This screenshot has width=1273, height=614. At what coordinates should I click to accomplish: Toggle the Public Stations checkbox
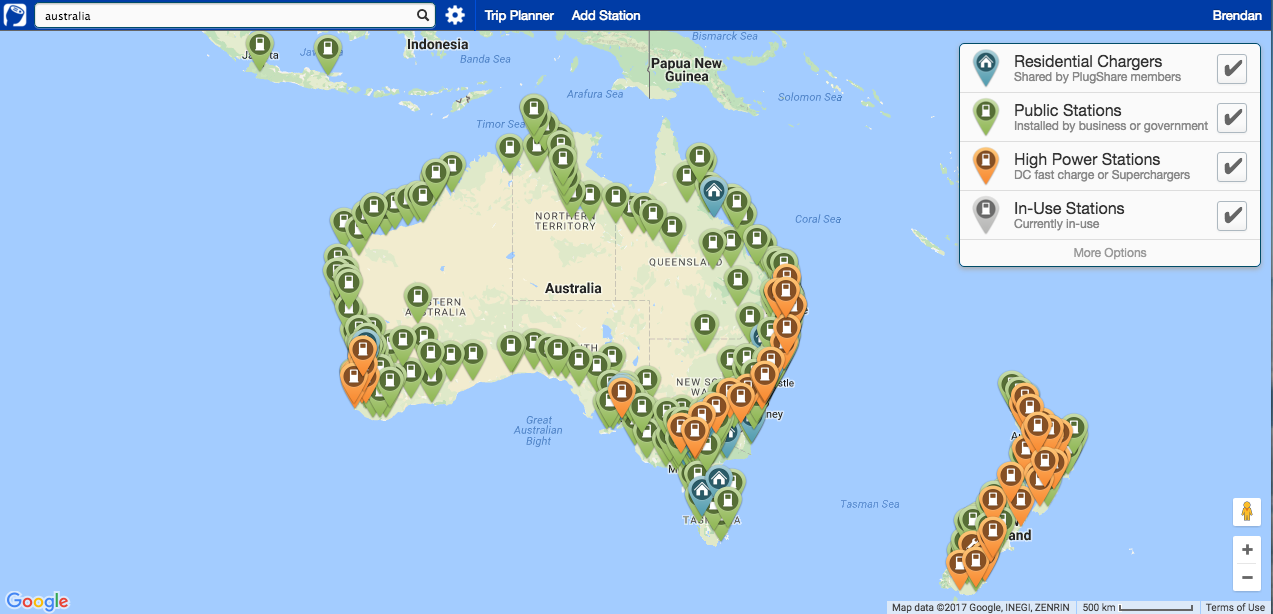1232,118
